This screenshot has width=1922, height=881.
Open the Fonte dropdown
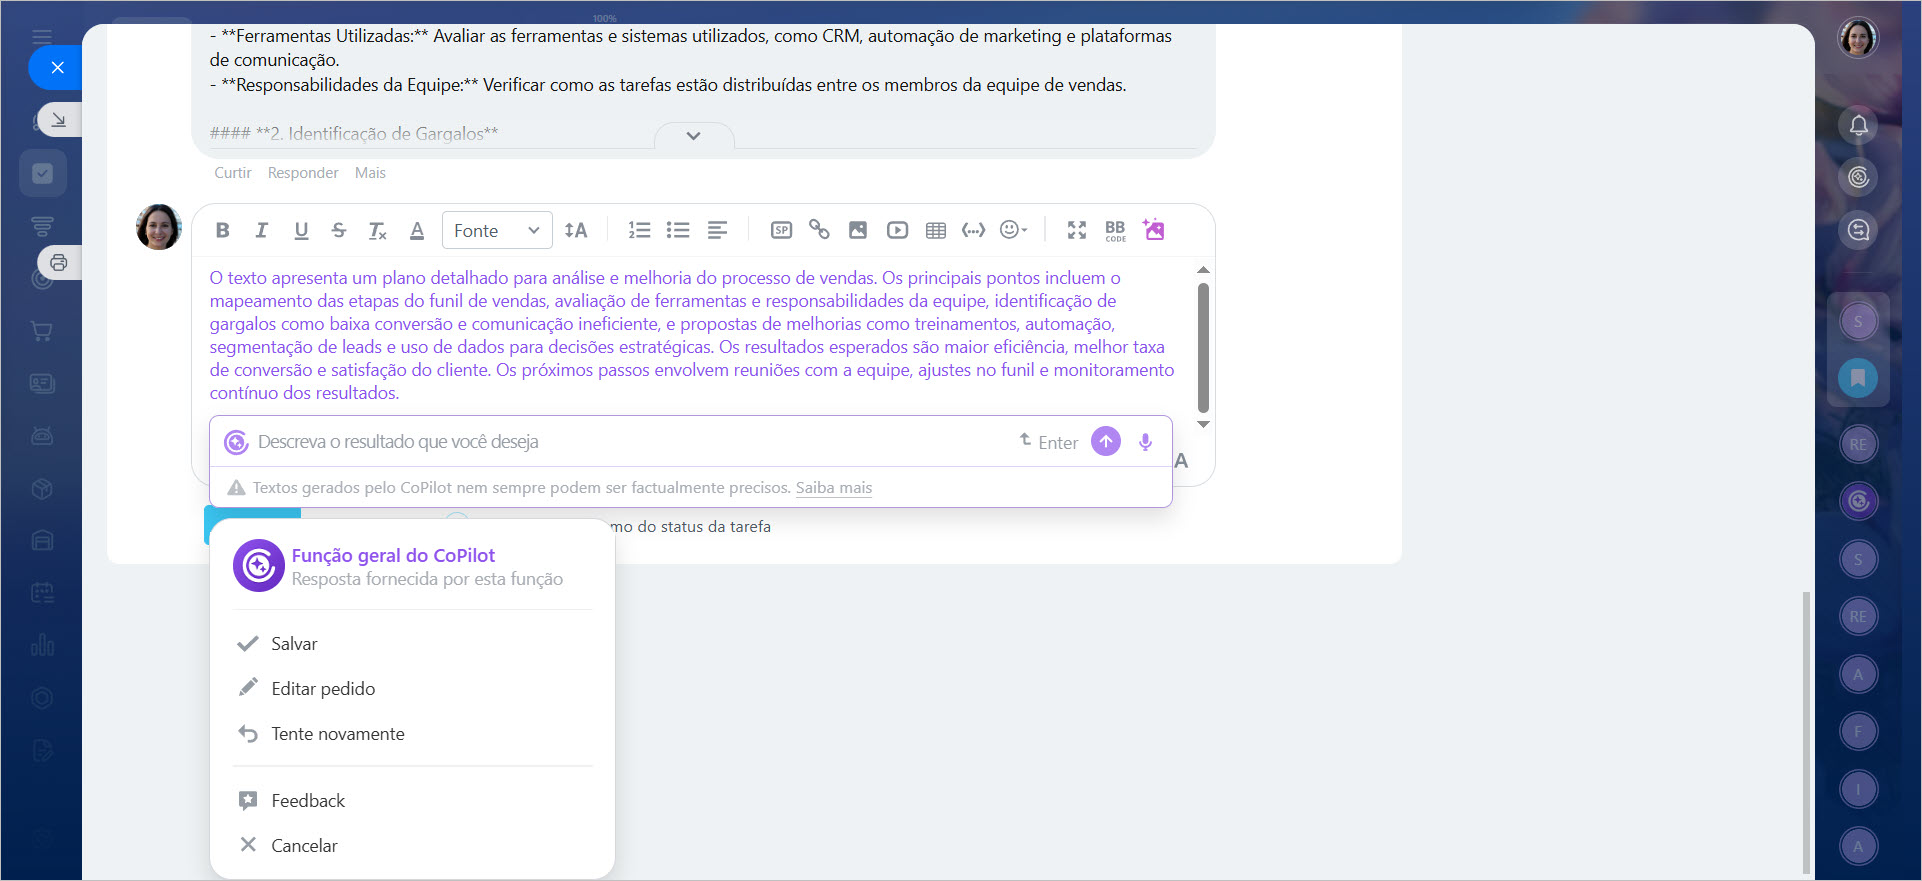(497, 231)
